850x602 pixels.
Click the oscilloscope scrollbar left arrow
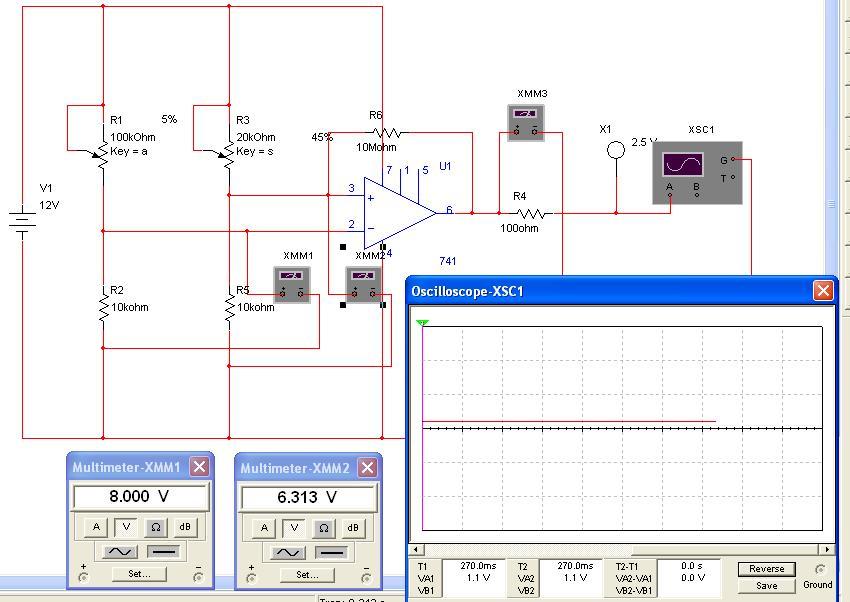[416, 549]
